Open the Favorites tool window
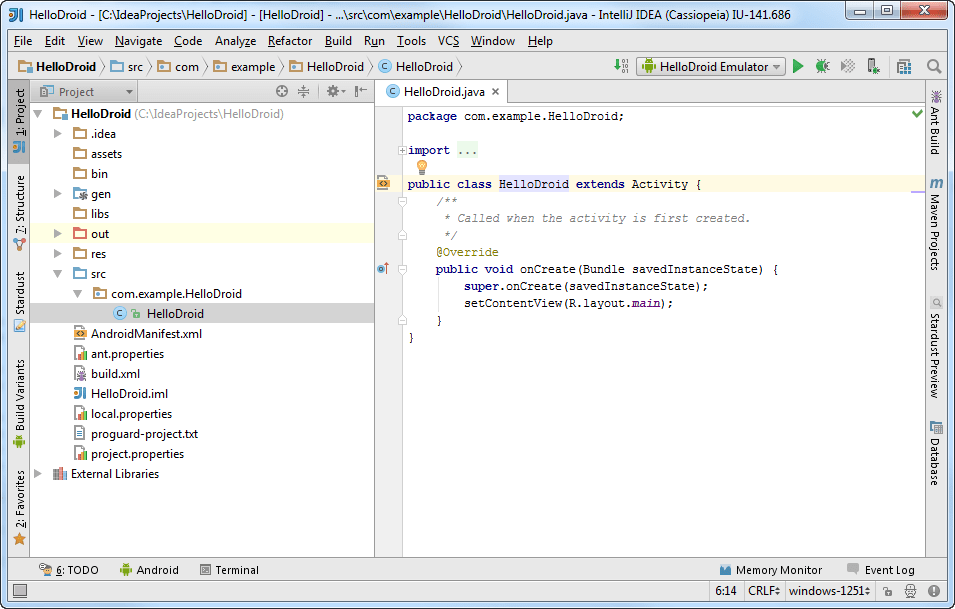Screen dimensions: 955x609 [19, 507]
